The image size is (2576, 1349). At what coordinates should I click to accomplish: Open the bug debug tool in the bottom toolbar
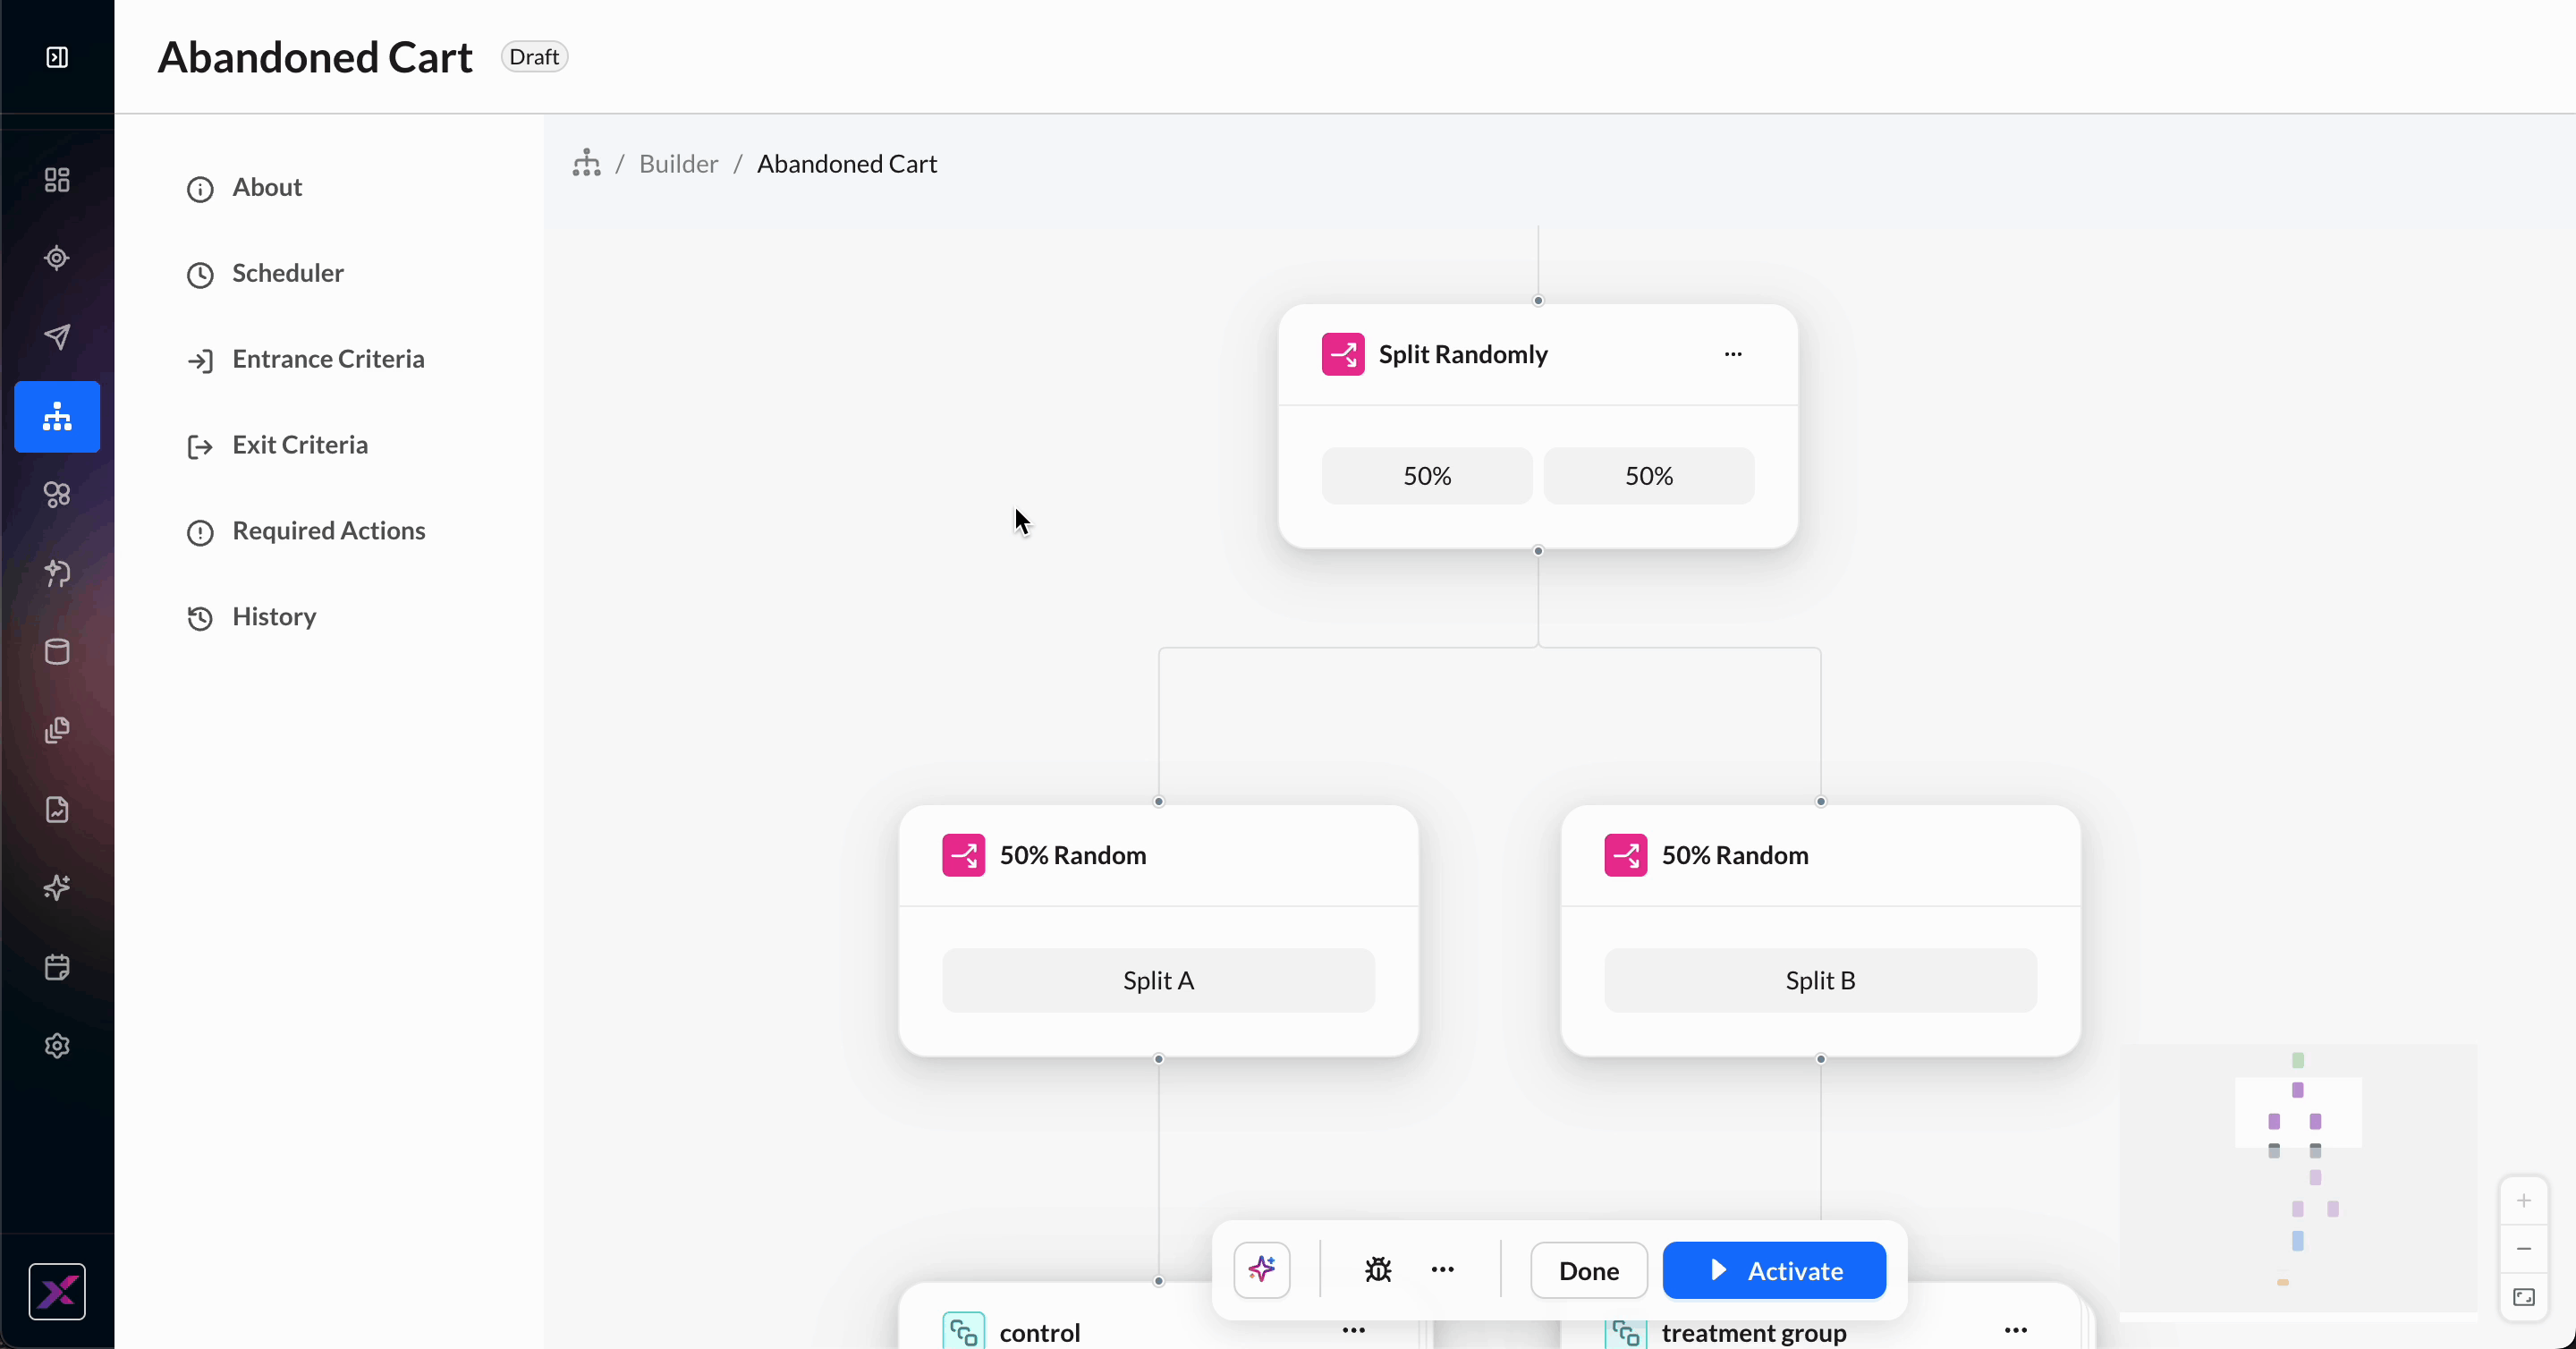click(x=1378, y=1270)
